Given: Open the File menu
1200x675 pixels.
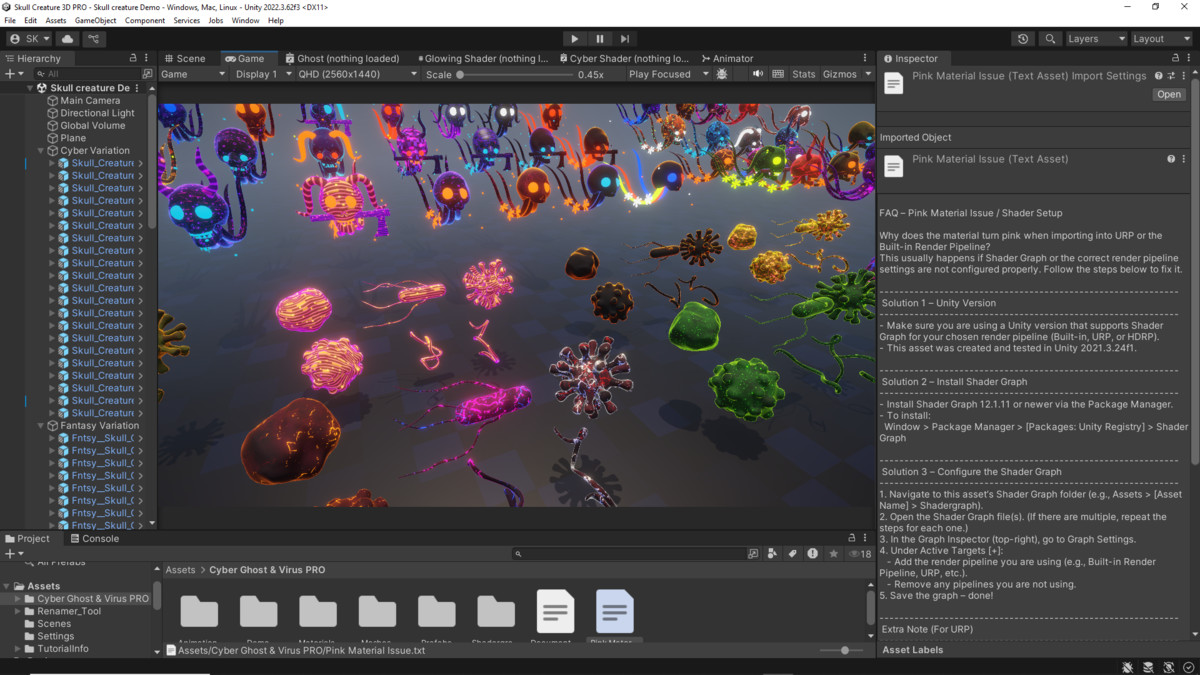Looking at the screenshot, I should click(10, 20).
